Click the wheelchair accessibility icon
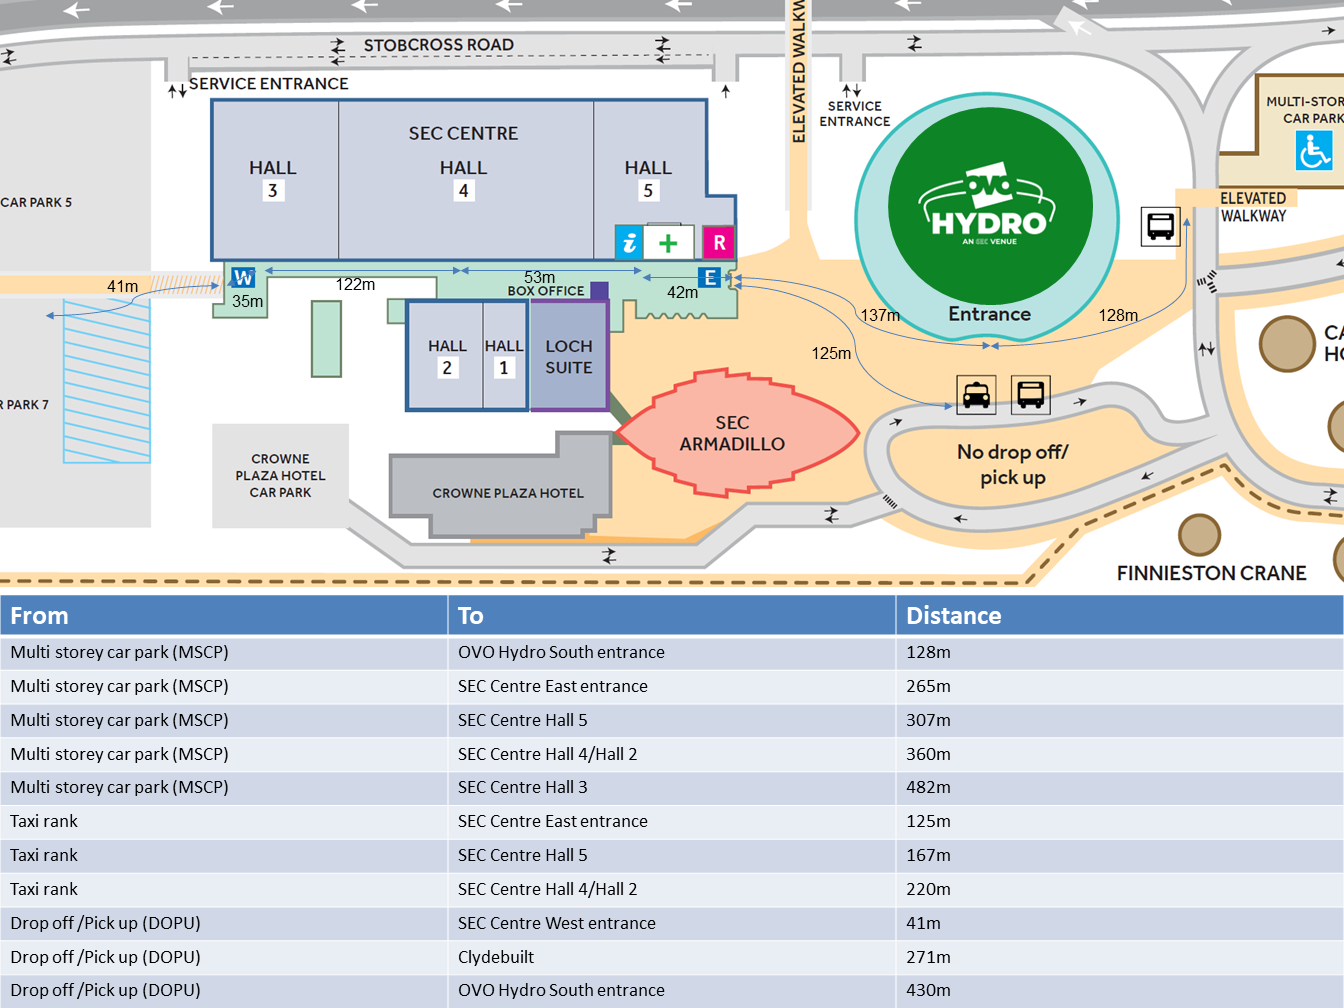The width and height of the screenshot is (1344, 1008). [1314, 151]
